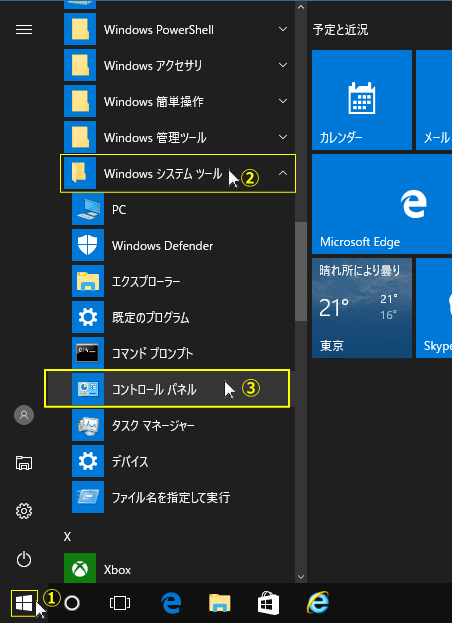Open the メール tile

(434, 100)
